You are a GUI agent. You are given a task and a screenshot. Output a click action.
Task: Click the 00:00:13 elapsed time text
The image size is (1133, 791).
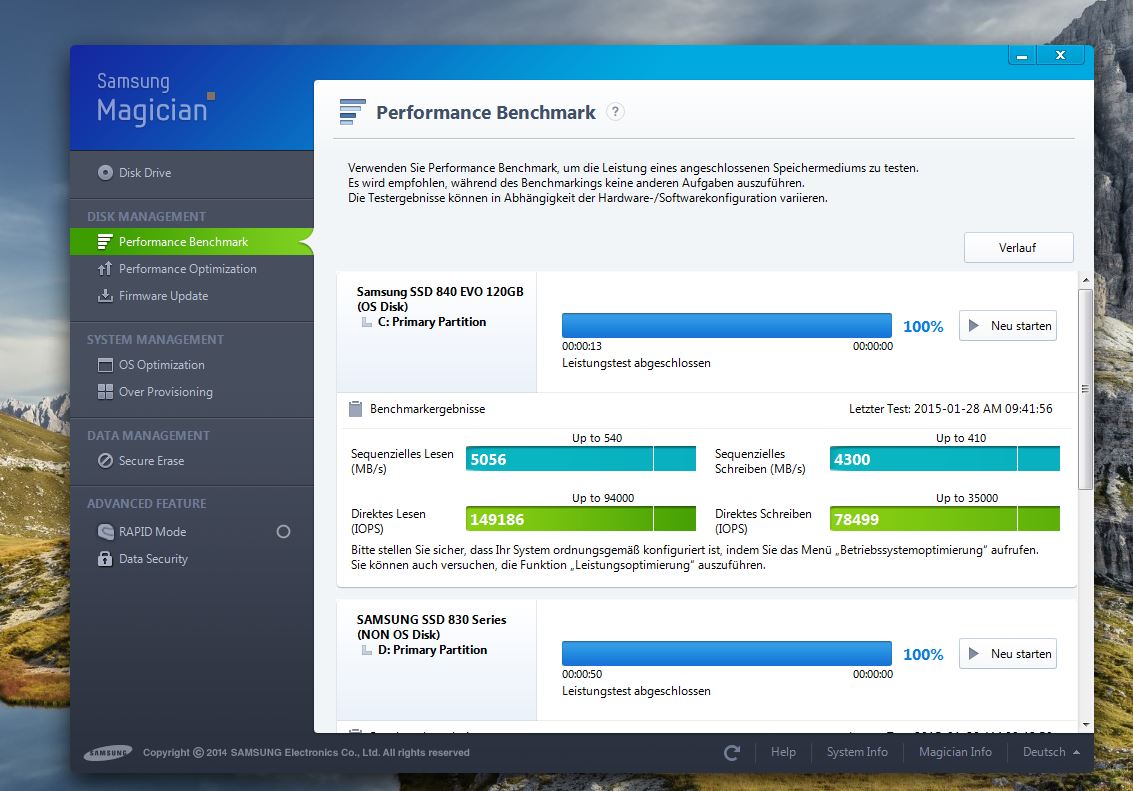582,346
